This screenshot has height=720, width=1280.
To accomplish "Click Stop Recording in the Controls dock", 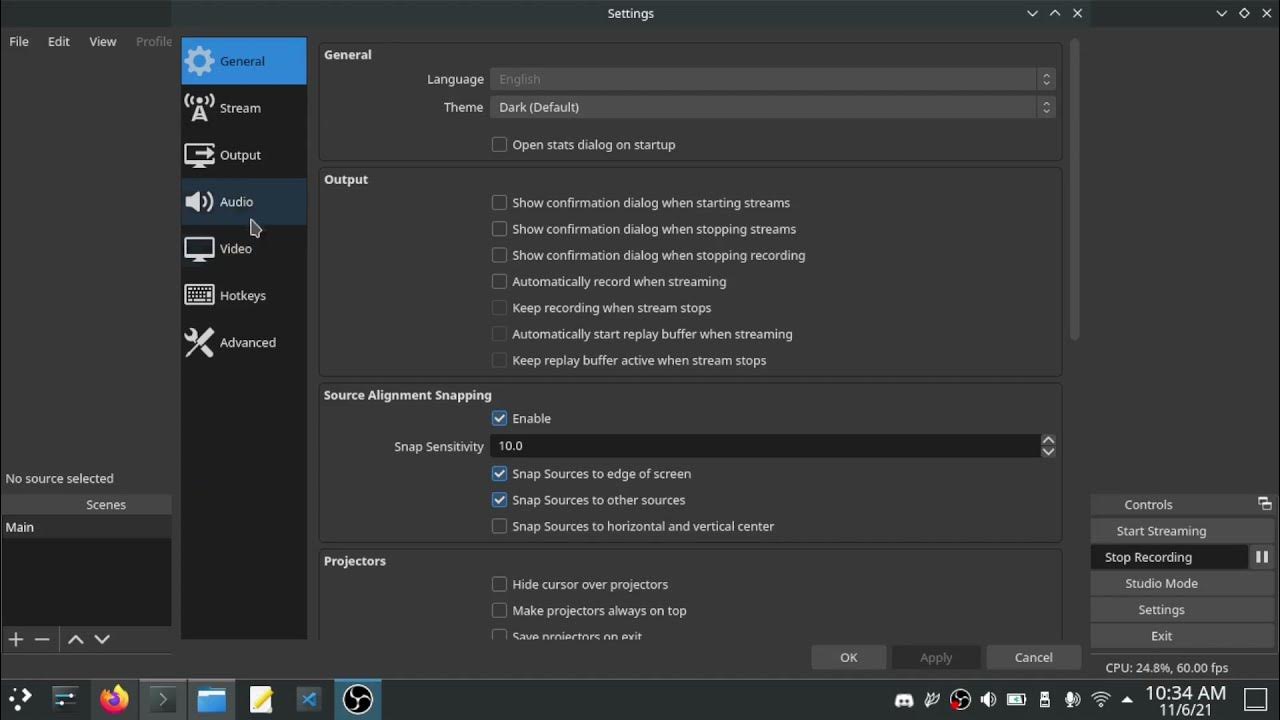I will pyautogui.click(x=1169, y=557).
